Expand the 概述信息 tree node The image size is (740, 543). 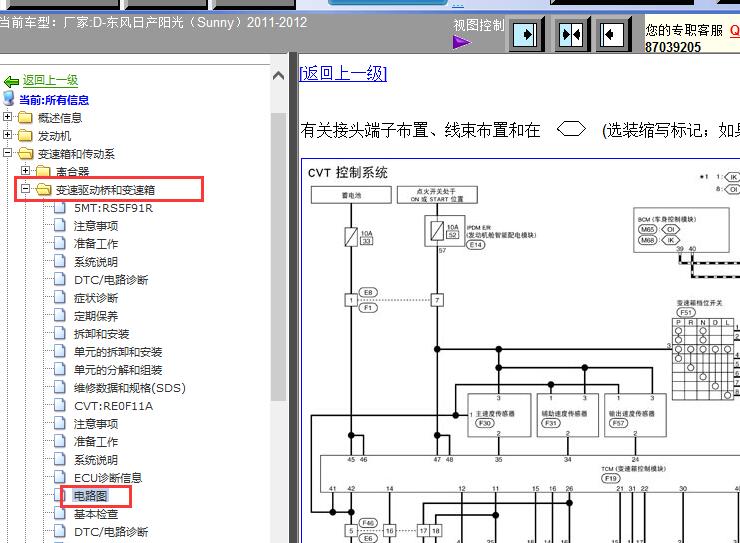(x=8, y=117)
